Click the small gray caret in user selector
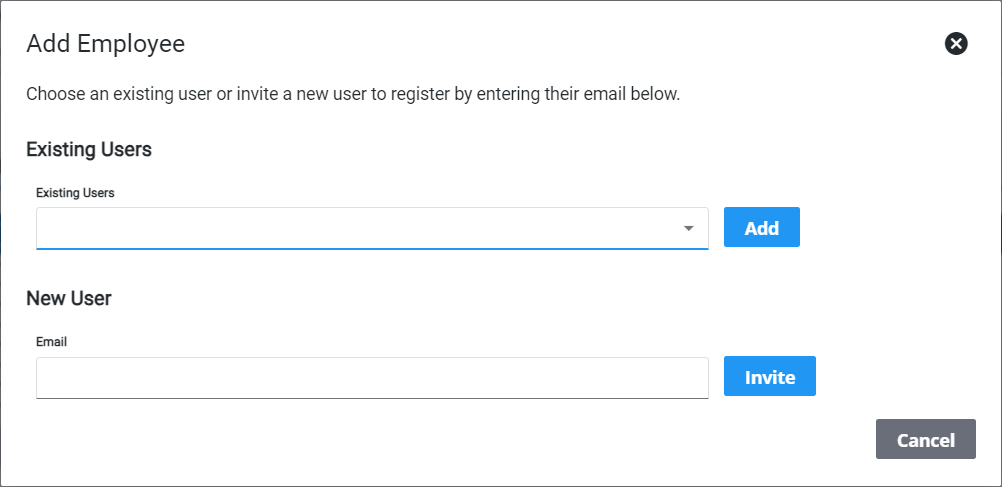Screen dimensions: 1002x487 (x=688, y=228)
